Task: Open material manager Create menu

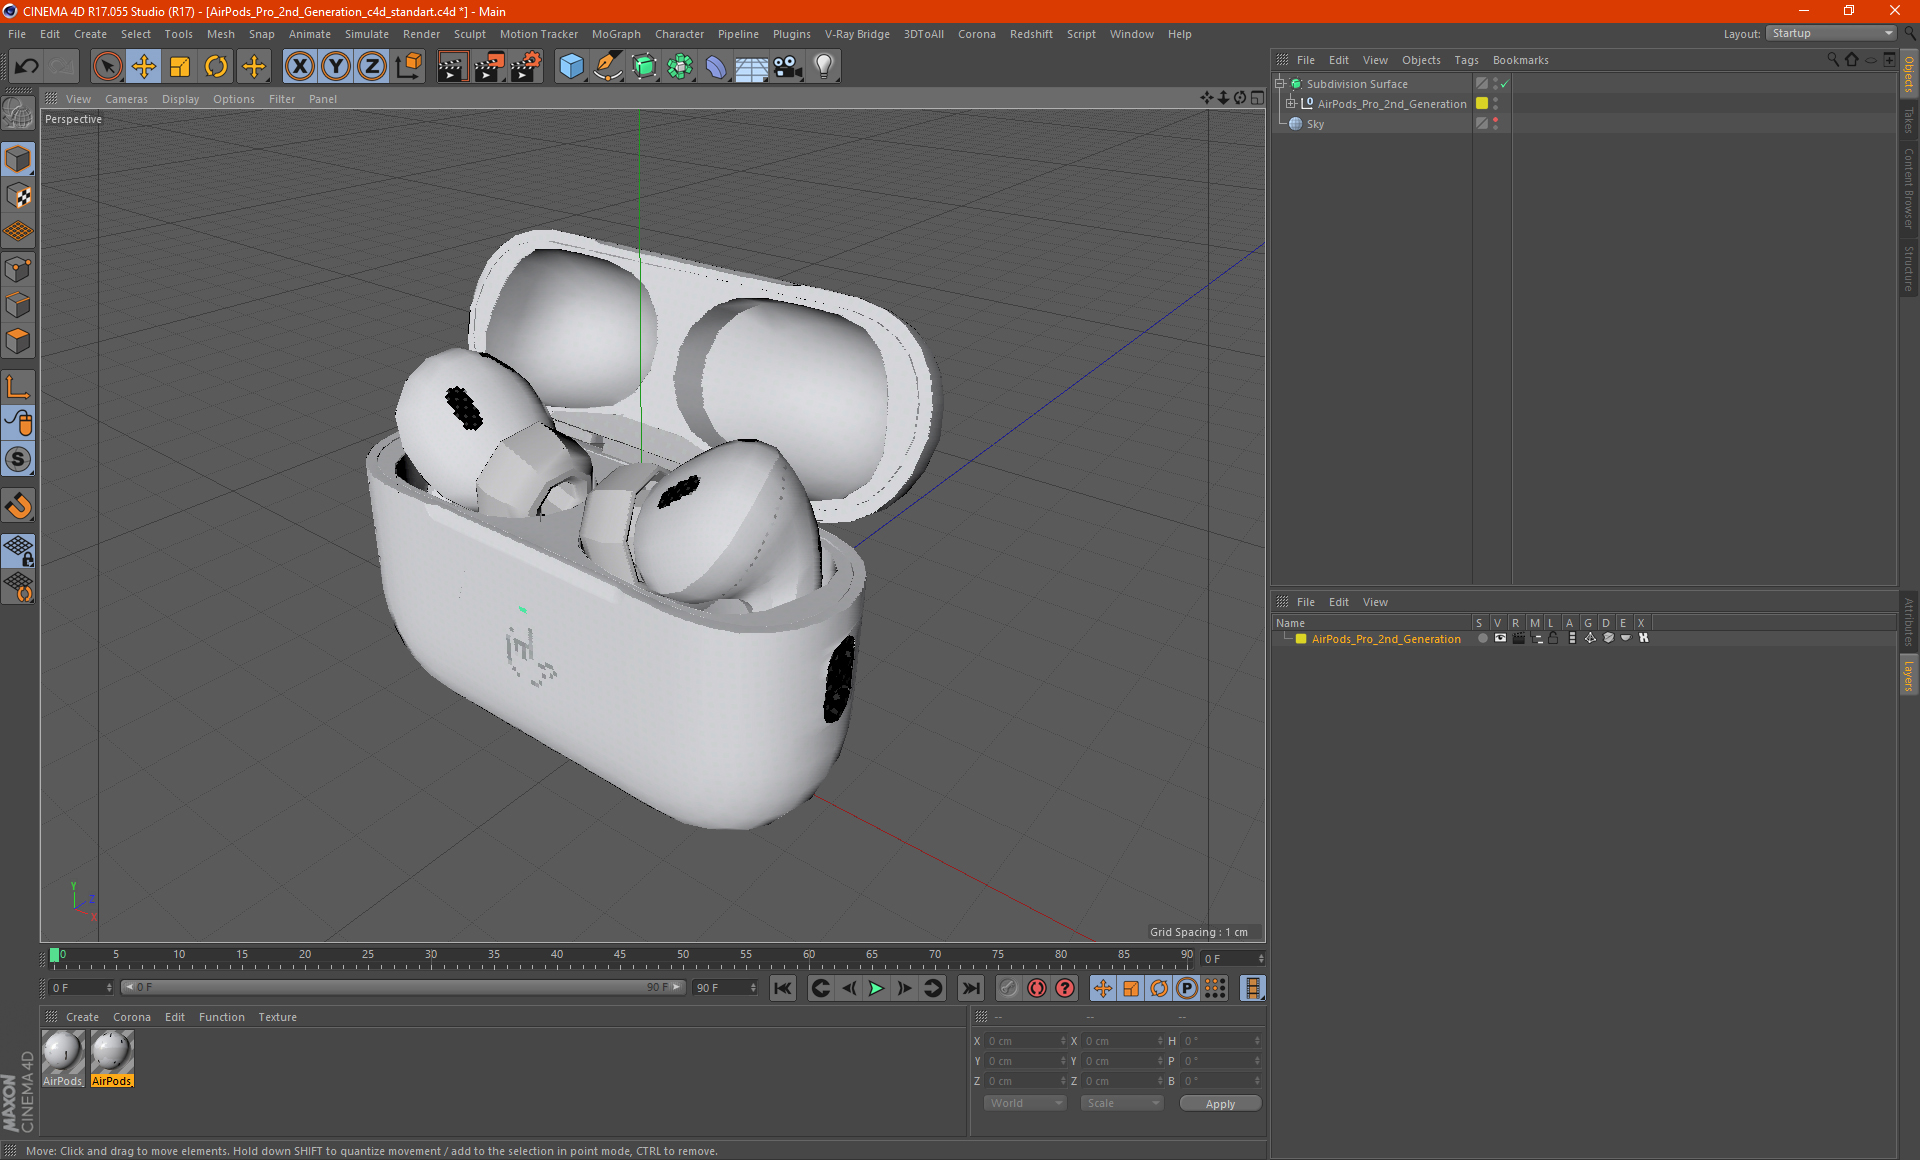Action: click(x=82, y=1017)
